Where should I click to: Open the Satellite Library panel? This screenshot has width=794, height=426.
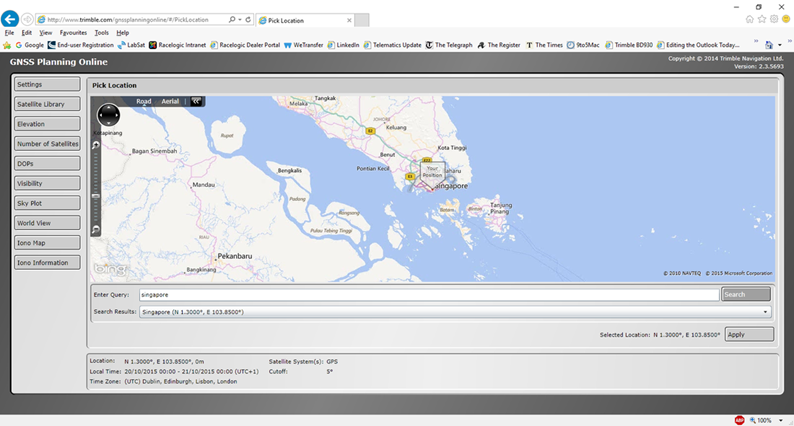coord(47,104)
